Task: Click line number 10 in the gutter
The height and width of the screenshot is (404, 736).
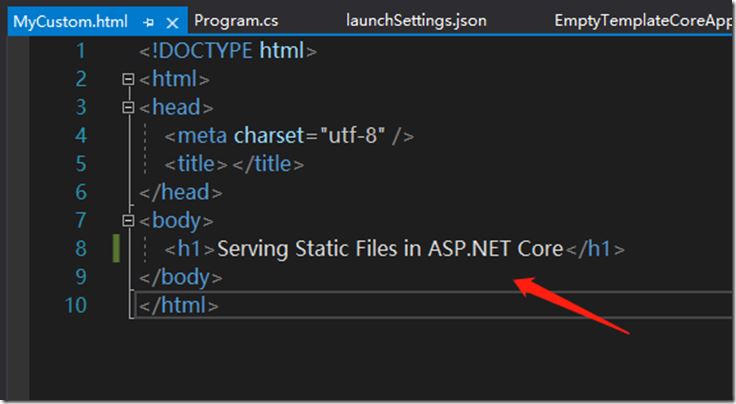Action: coord(76,304)
